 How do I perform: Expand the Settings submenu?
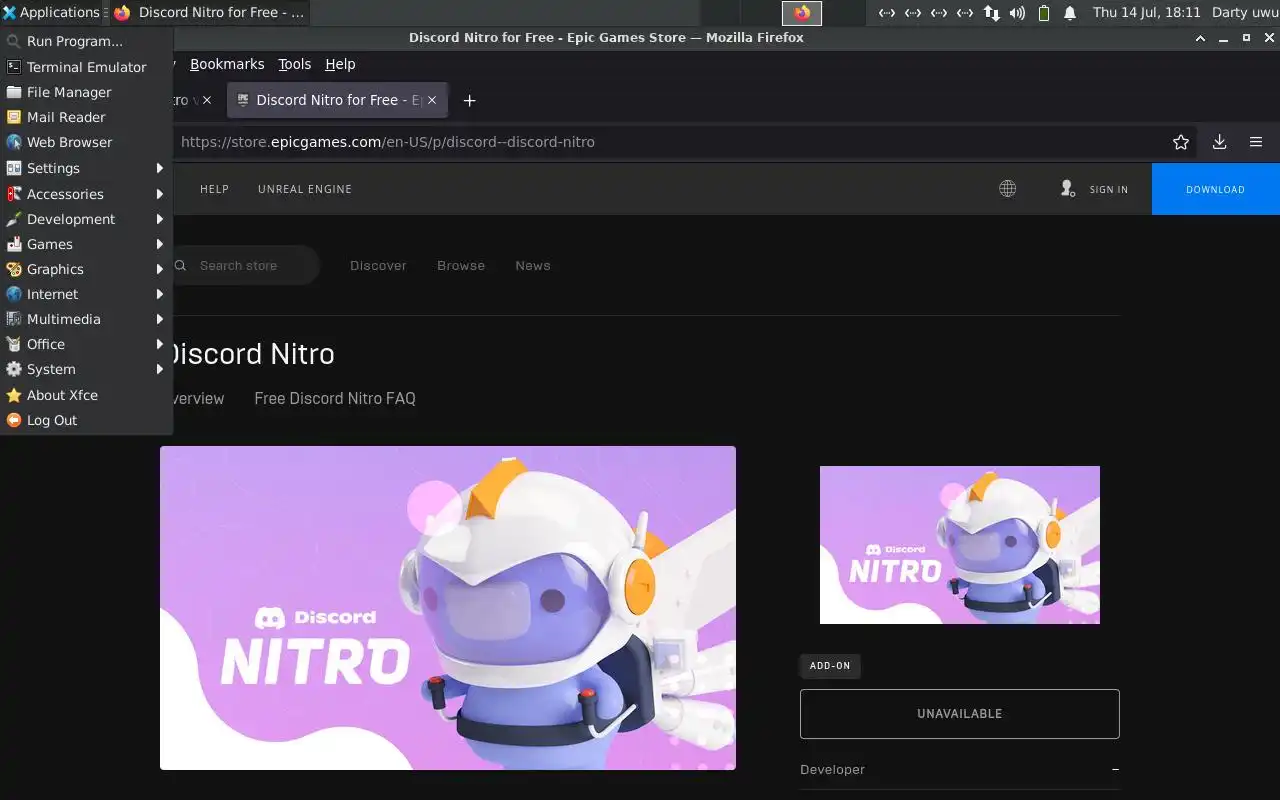pyautogui.click(x=86, y=168)
